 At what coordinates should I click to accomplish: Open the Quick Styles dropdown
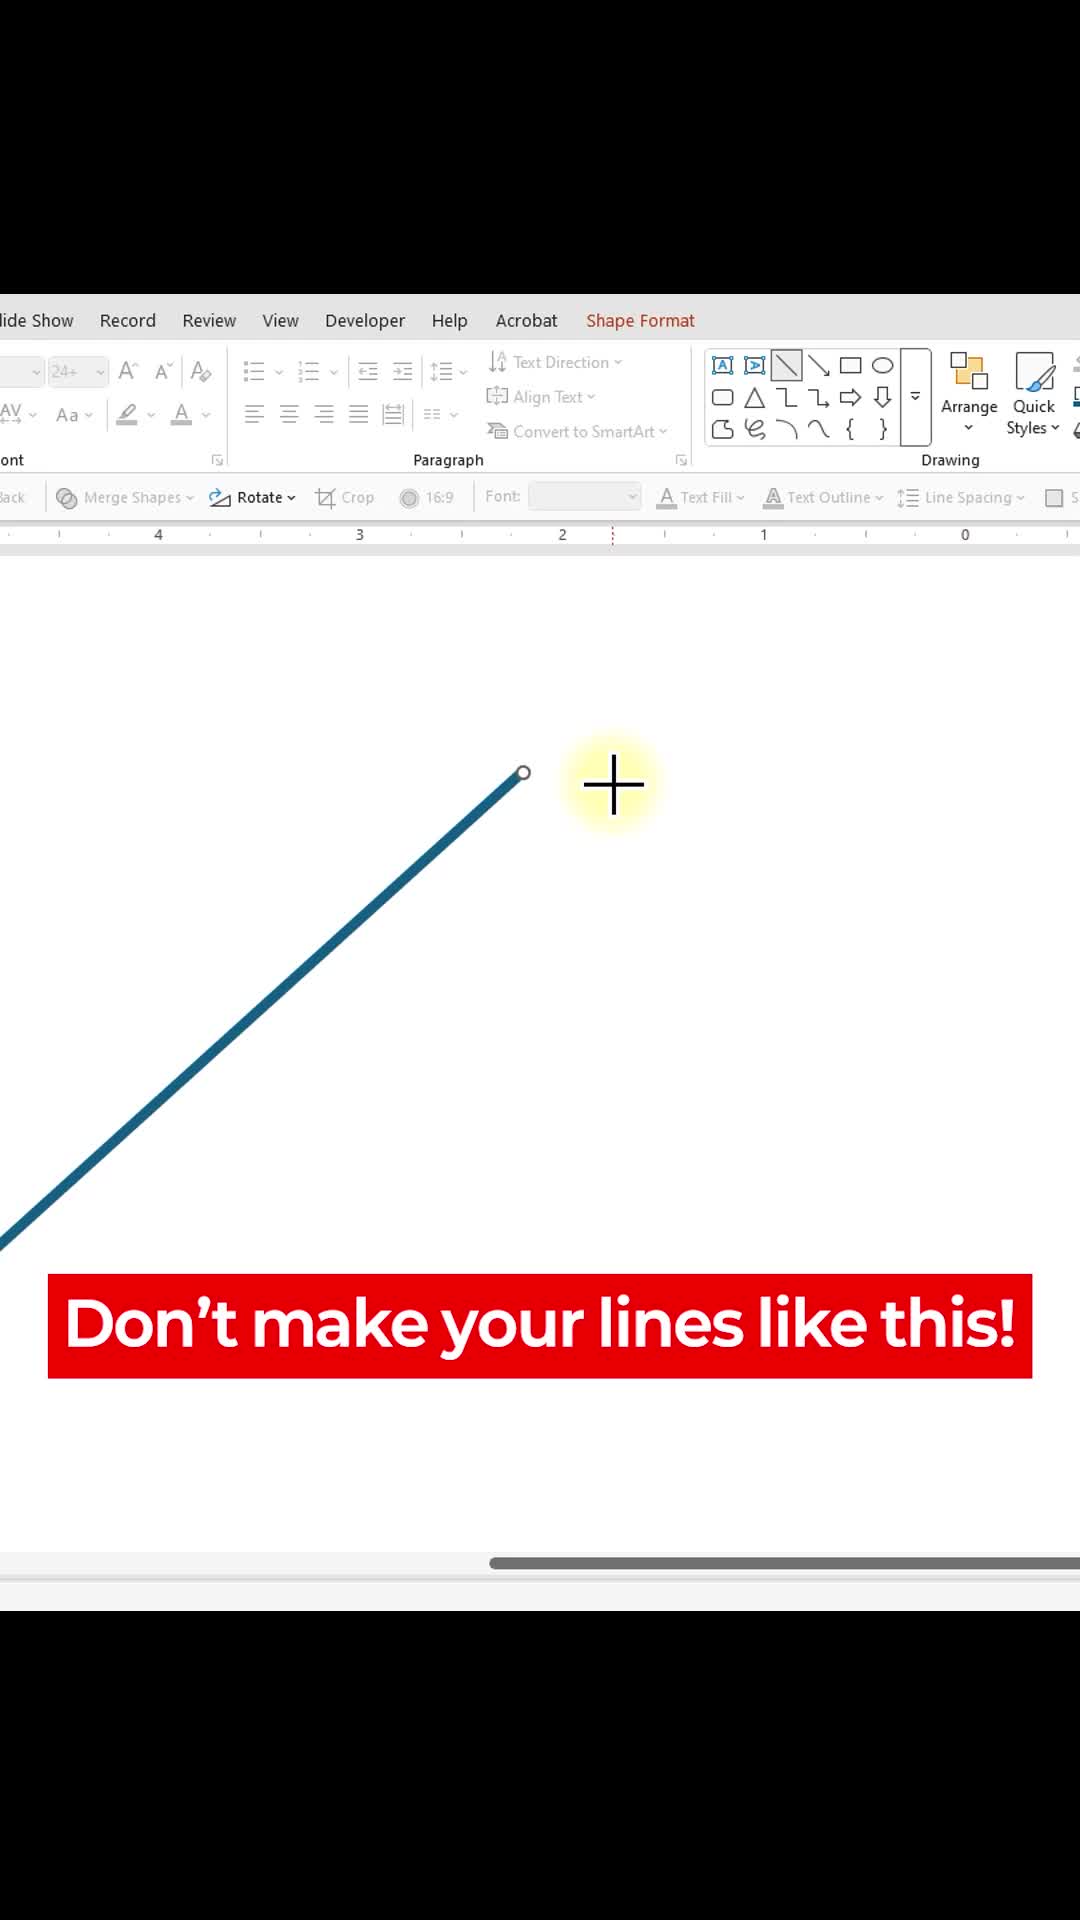coord(1034,395)
